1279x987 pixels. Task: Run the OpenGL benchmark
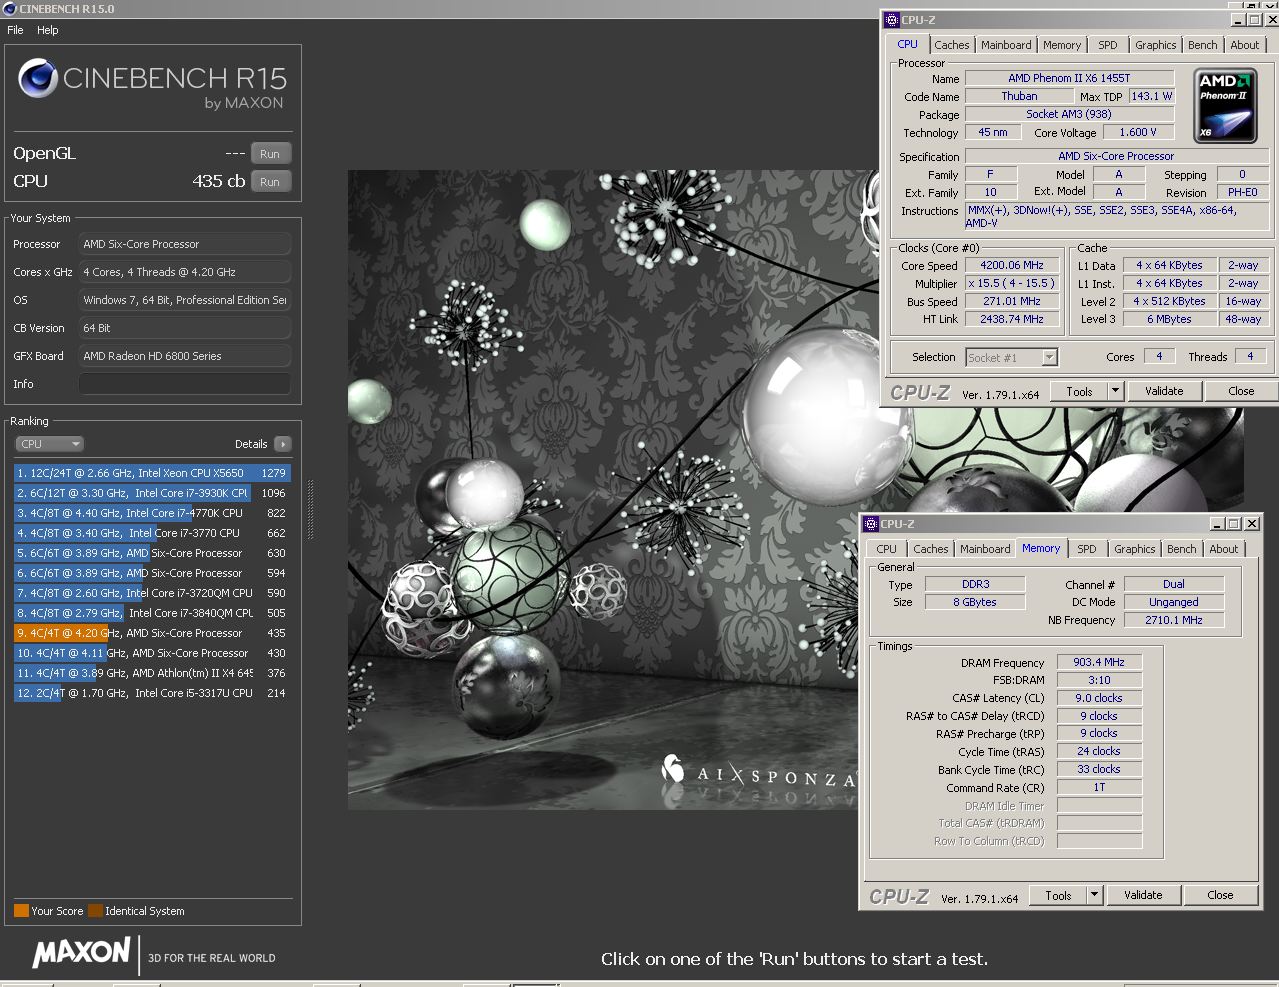[x=270, y=154]
